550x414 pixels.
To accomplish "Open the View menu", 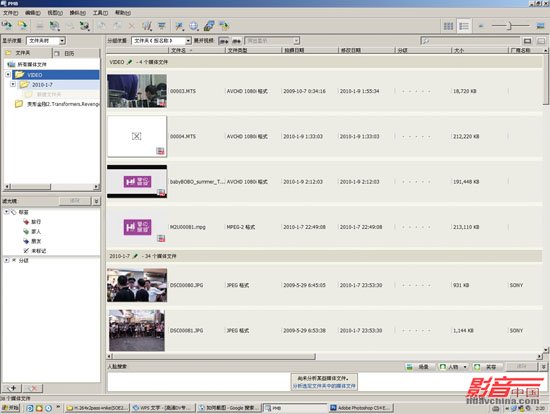I will click(x=55, y=13).
